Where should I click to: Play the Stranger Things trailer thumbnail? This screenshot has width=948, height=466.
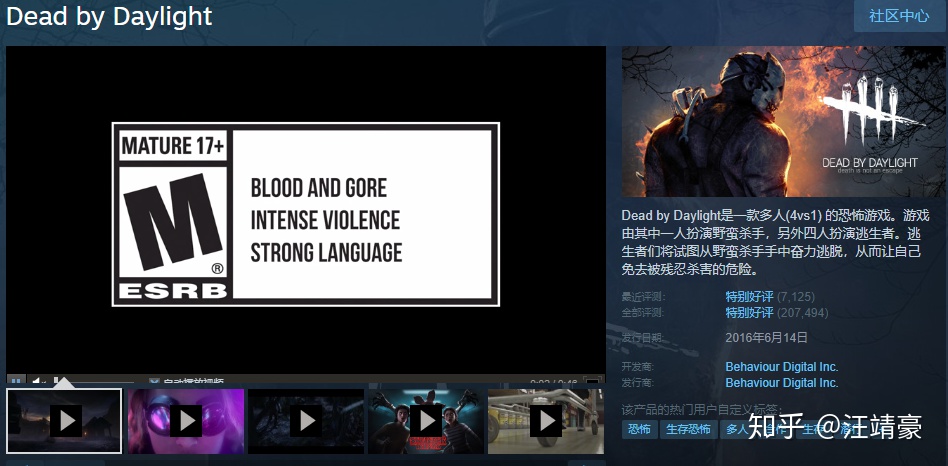[426, 421]
